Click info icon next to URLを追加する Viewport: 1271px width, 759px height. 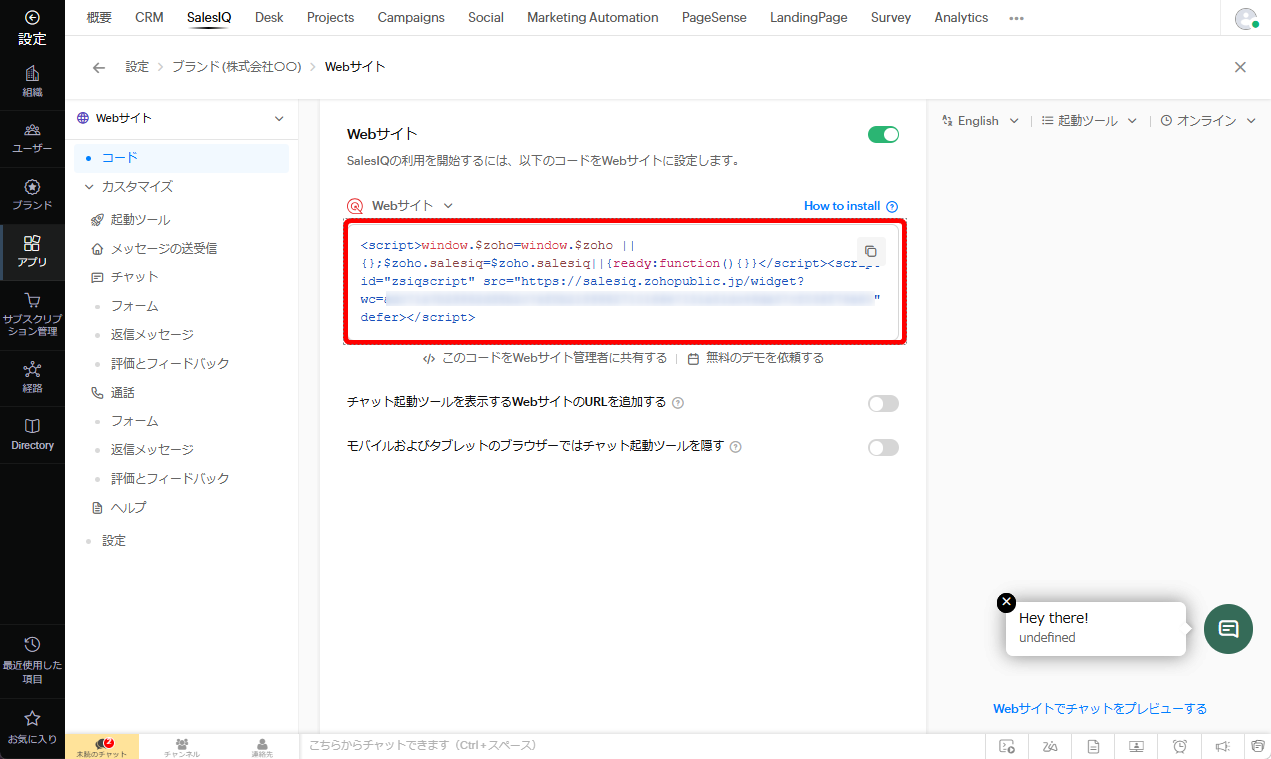(x=678, y=403)
